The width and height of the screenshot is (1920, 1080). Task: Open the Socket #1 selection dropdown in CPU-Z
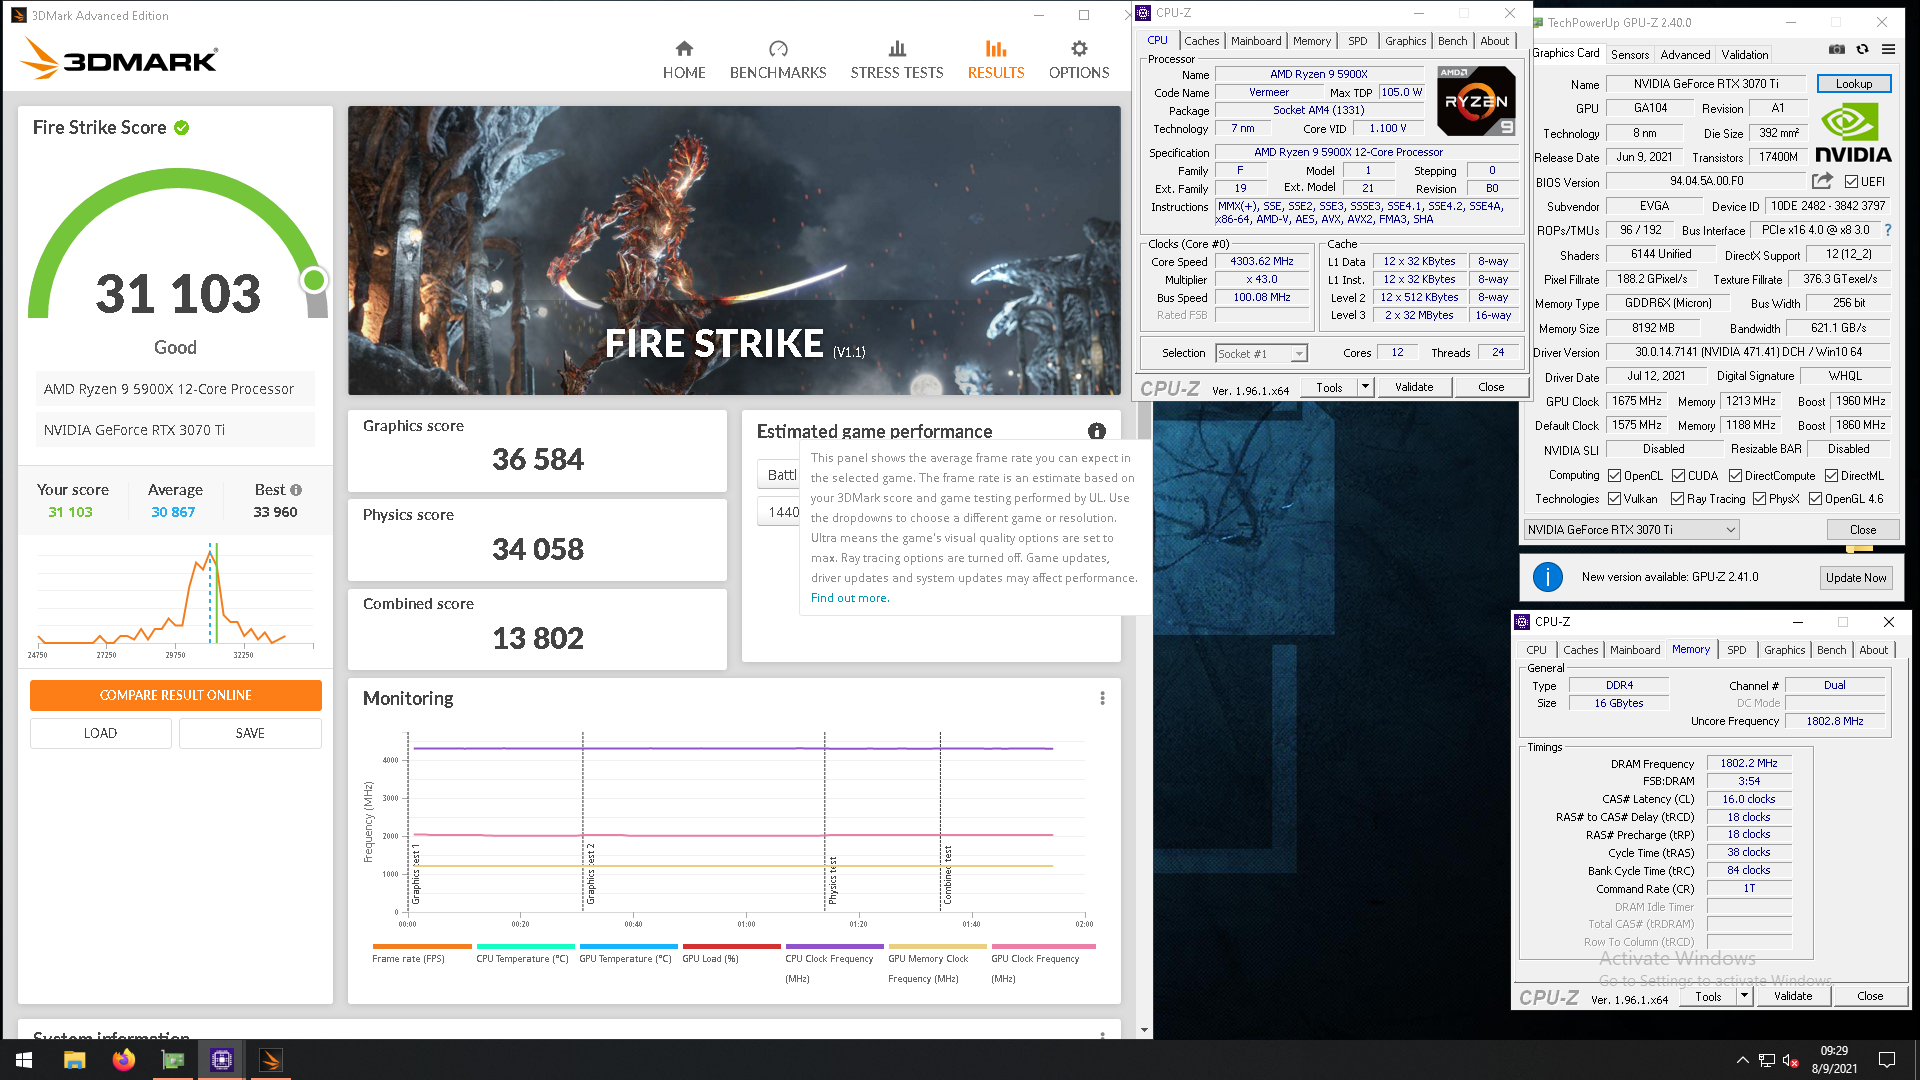point(1261,353)
